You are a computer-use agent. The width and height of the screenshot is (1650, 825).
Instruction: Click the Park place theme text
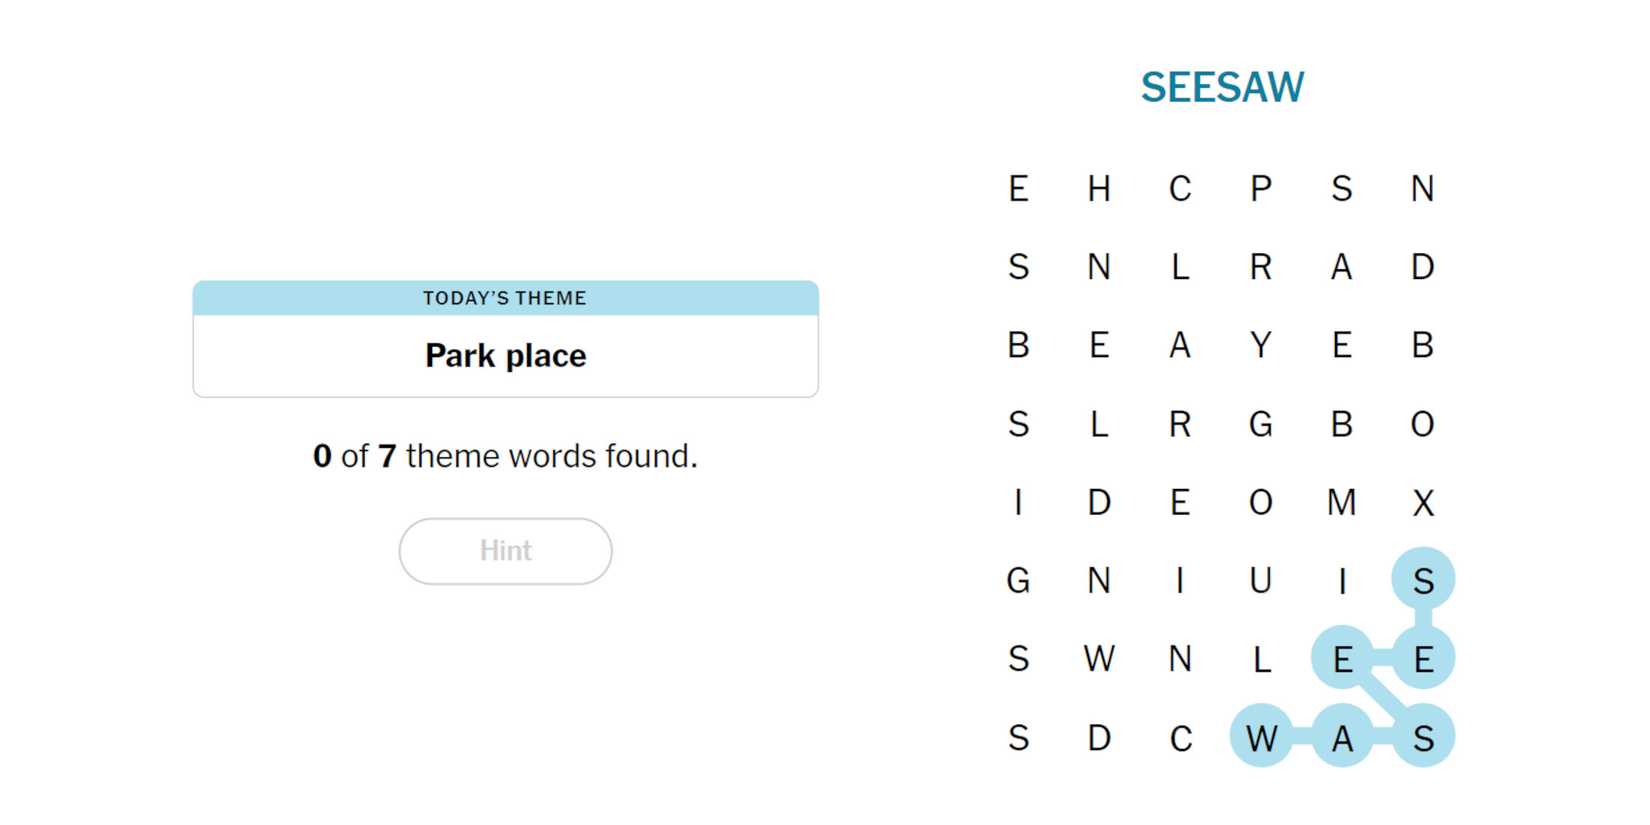tap(505, 356)
